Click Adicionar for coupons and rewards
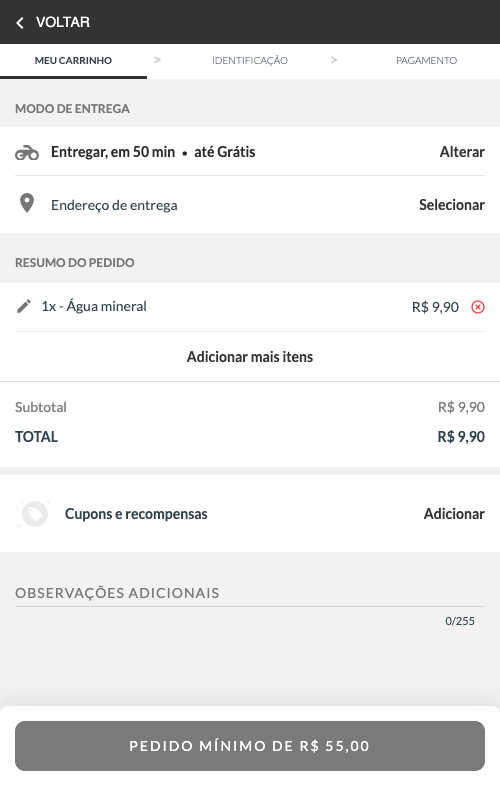The height and width of the screenshot is (786, 500). [454, 514]
